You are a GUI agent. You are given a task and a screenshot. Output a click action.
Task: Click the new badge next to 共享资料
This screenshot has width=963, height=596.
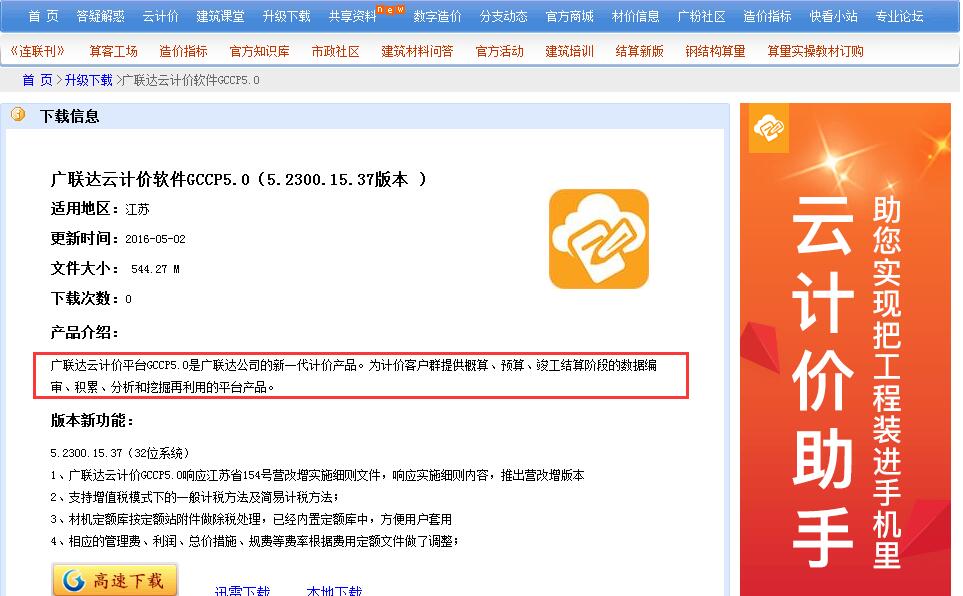[391, 10]
